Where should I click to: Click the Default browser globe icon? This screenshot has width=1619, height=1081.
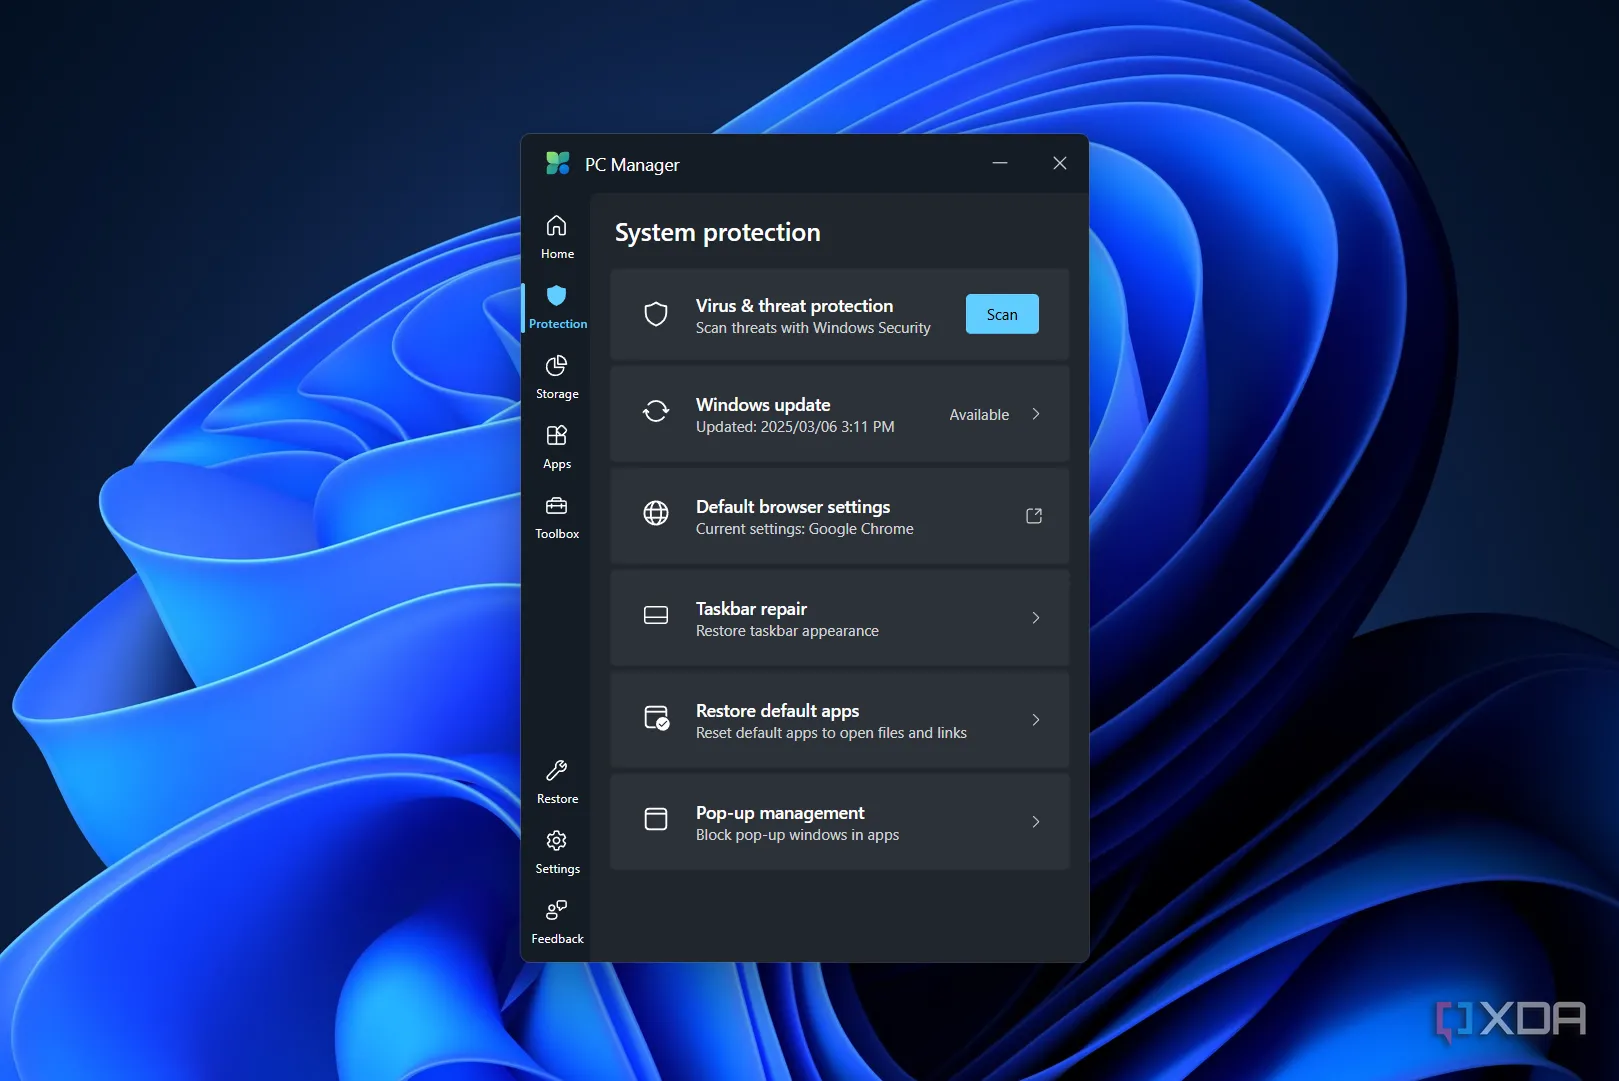(656, 513)
